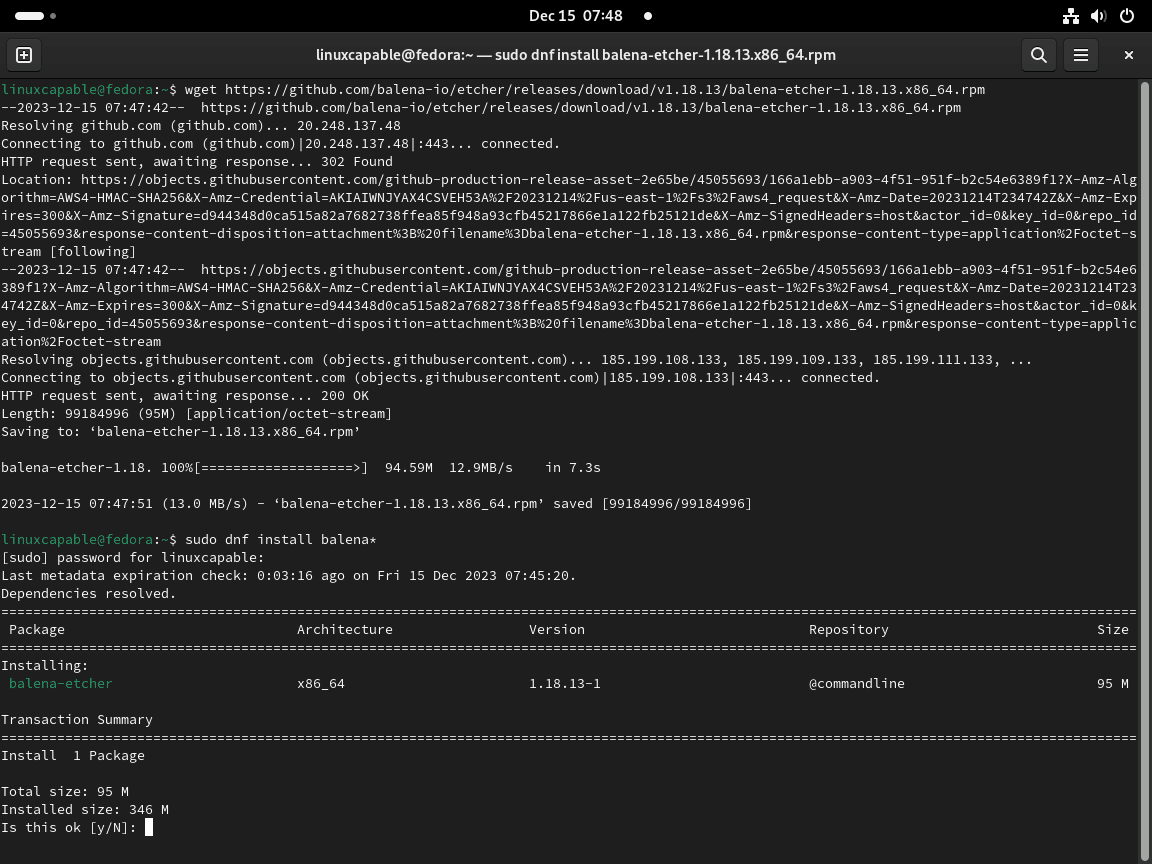Click the 'Size' column header
This screenshot has height=864, width=1152.
click(1112, 629)
